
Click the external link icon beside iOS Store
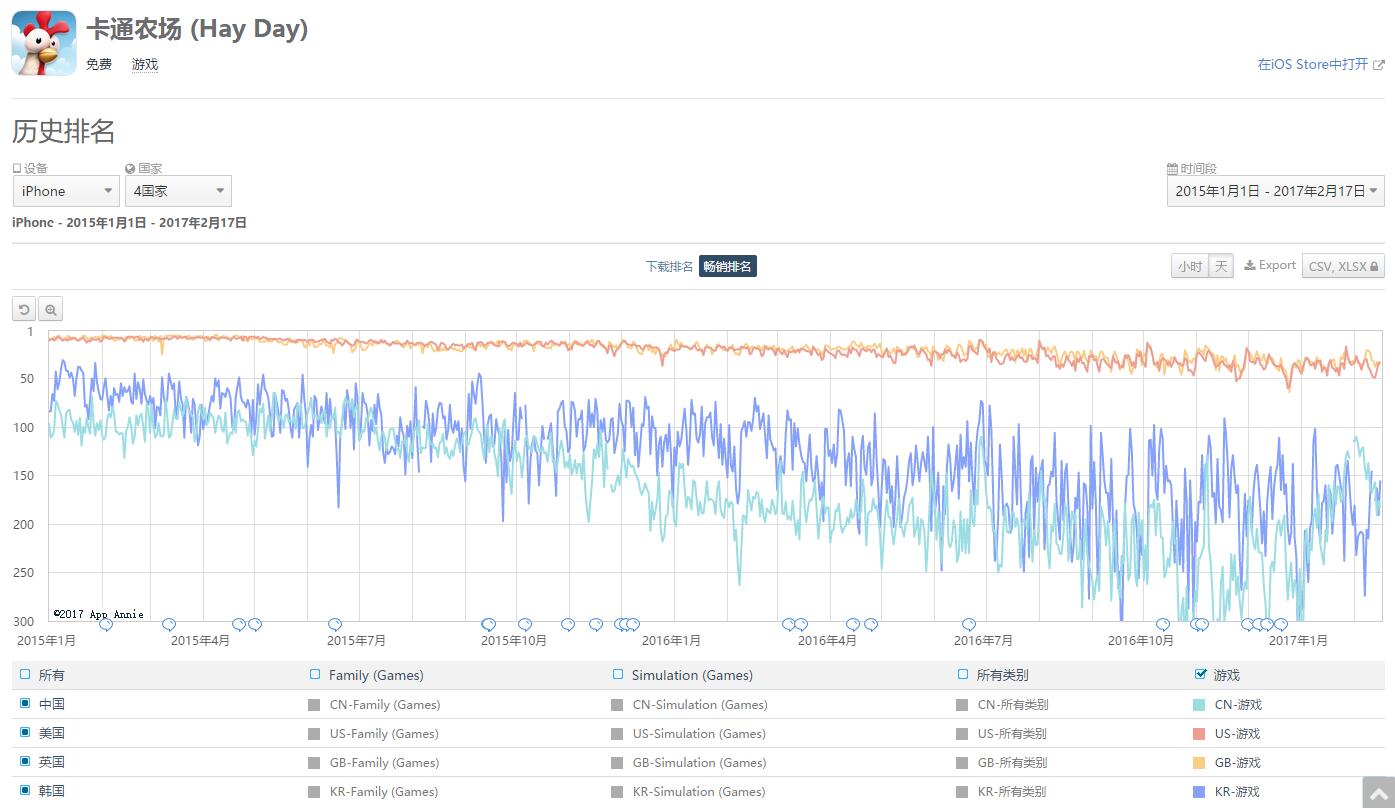[x=1379, y=65]
